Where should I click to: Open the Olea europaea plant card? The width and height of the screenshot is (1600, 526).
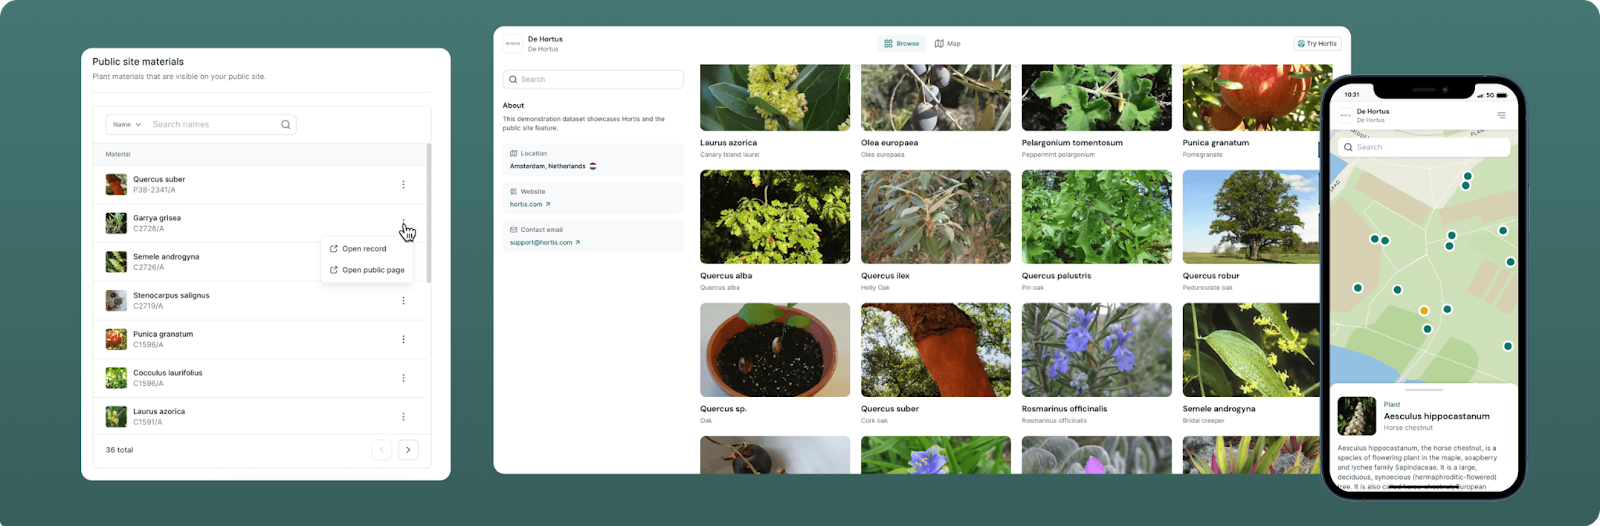pyautogui.click(x=936, y=111)
